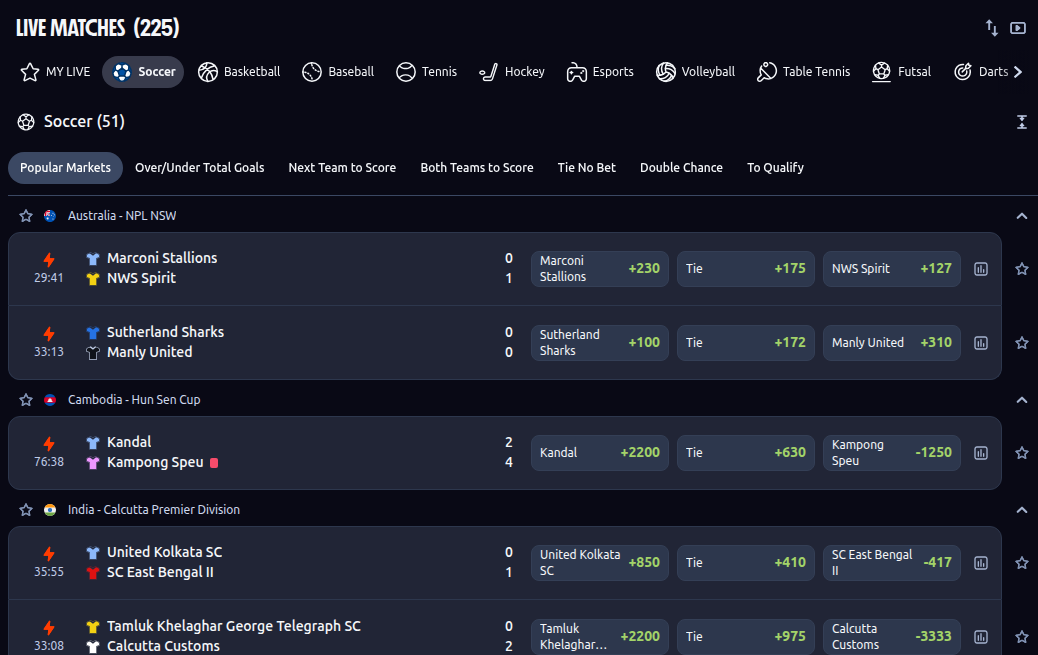Collapse all soccer leagues icon
The height and width of the screenshot is (655, 1038).
(x=1021, y=122)
